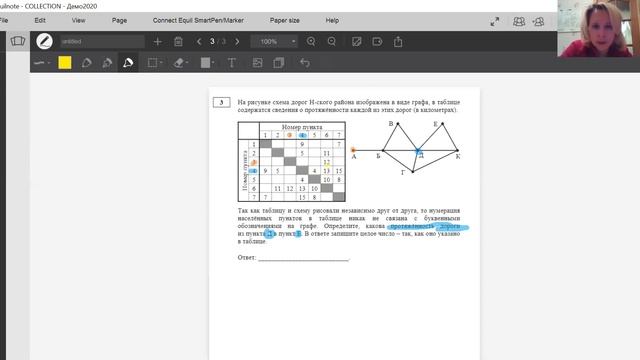
Task: Open the Edit menu
Action: coord(40,20)
